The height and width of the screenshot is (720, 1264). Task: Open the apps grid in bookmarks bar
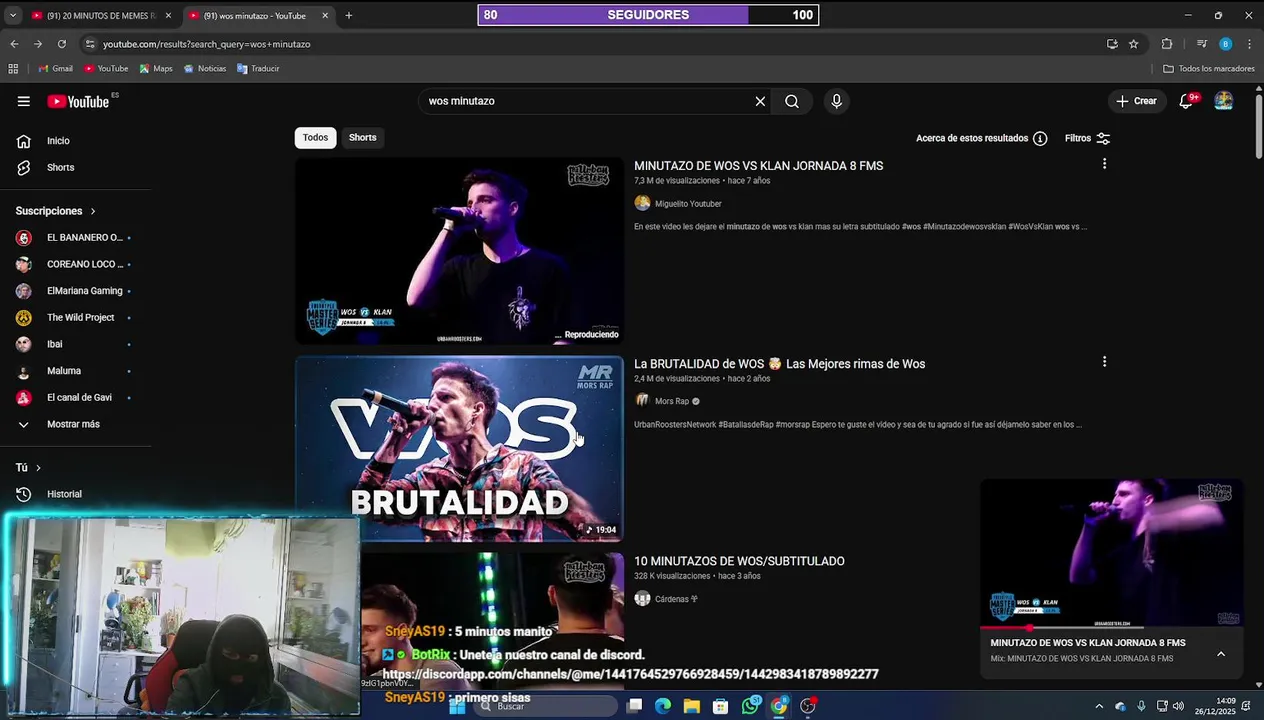(x=13, y=69)
